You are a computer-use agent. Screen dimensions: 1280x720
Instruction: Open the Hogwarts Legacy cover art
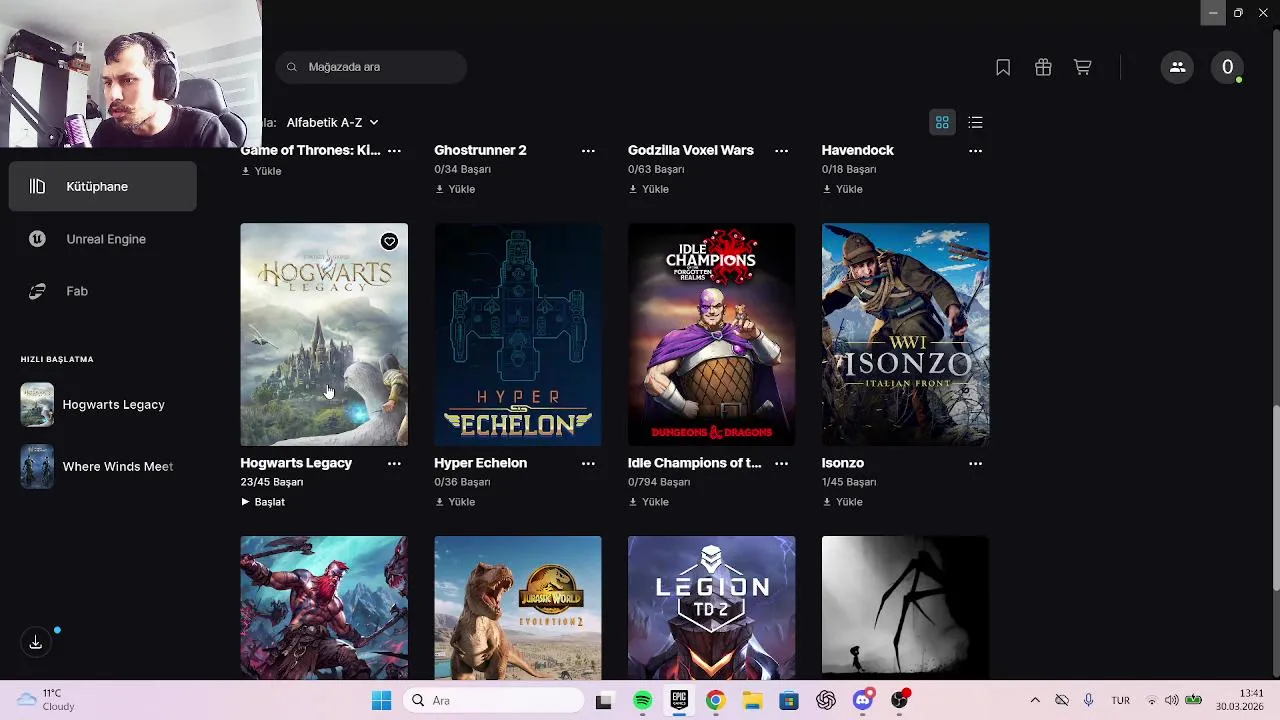pyautogui.click(x=324, y=334)
